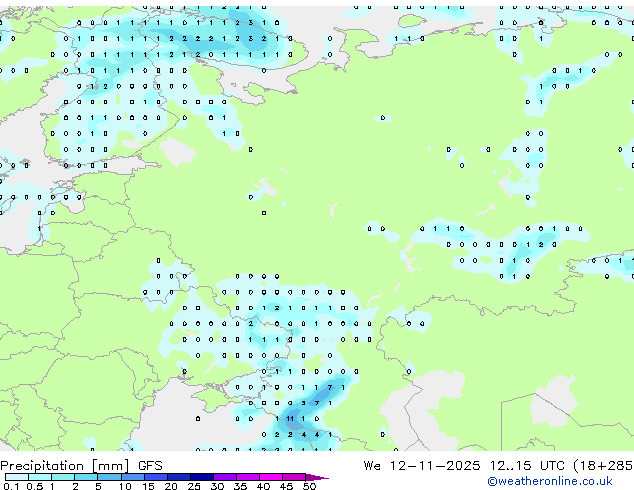The width and height of the screenshot is (634, 490).
Task: Click the legend label "20"
Action: tap(171, 486)
